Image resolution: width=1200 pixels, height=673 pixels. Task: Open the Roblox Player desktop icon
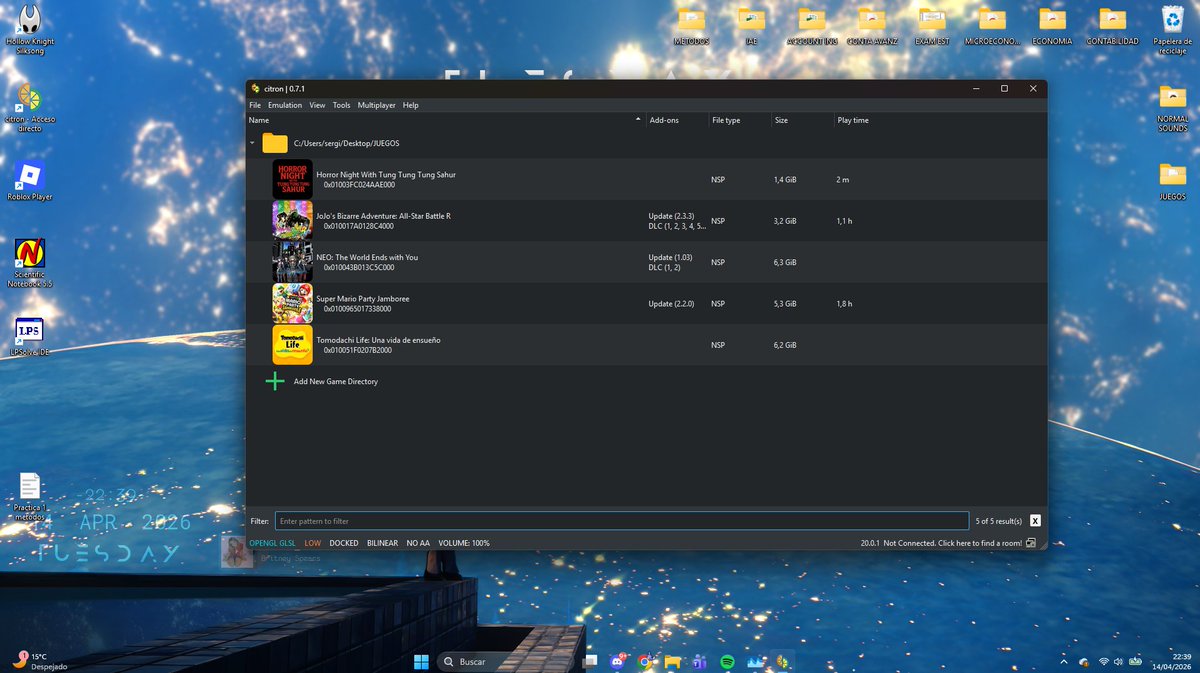[x=30, y=181]
